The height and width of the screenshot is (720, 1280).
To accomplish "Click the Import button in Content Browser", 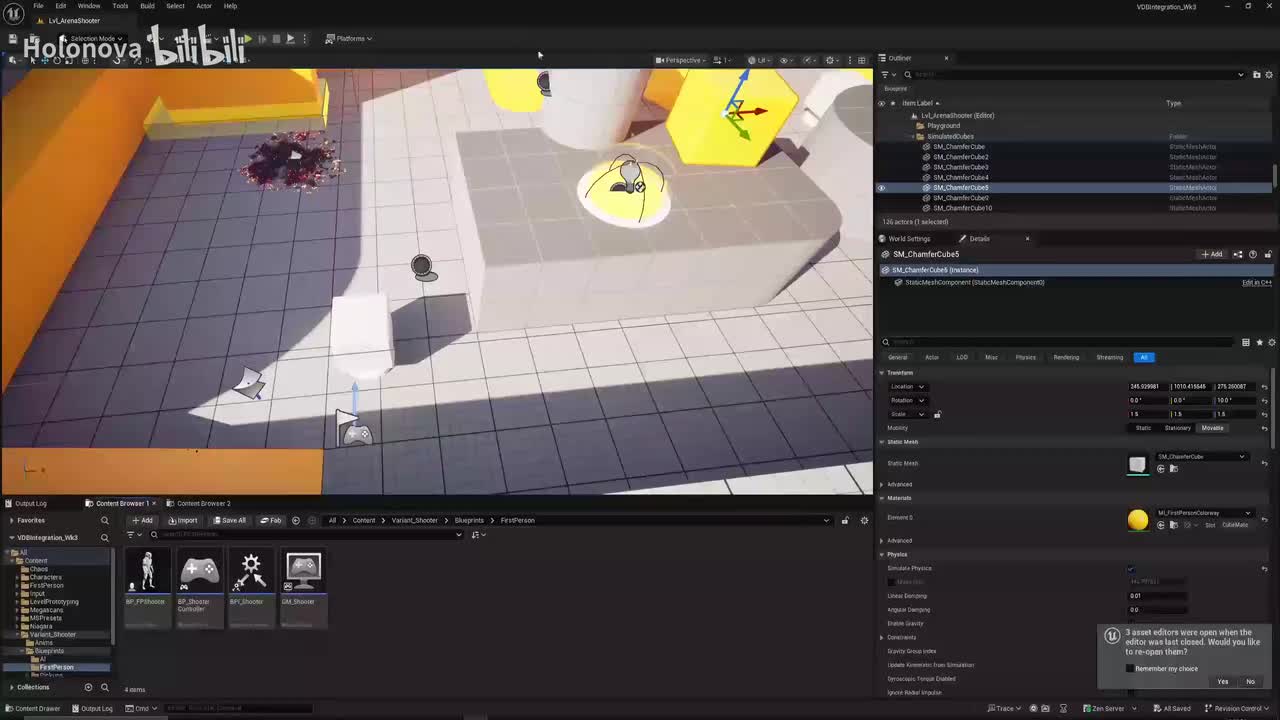I will (x=183, y=520).
